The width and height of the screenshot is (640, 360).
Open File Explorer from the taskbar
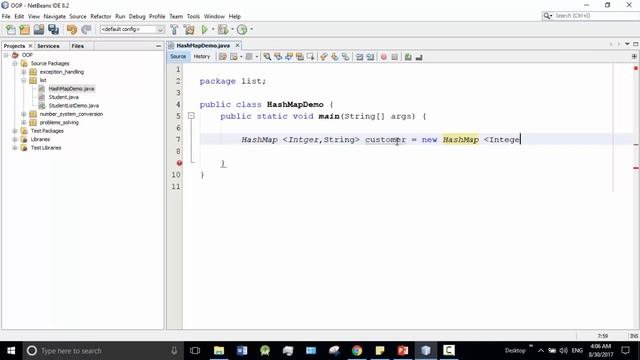[x=219, y=351]
